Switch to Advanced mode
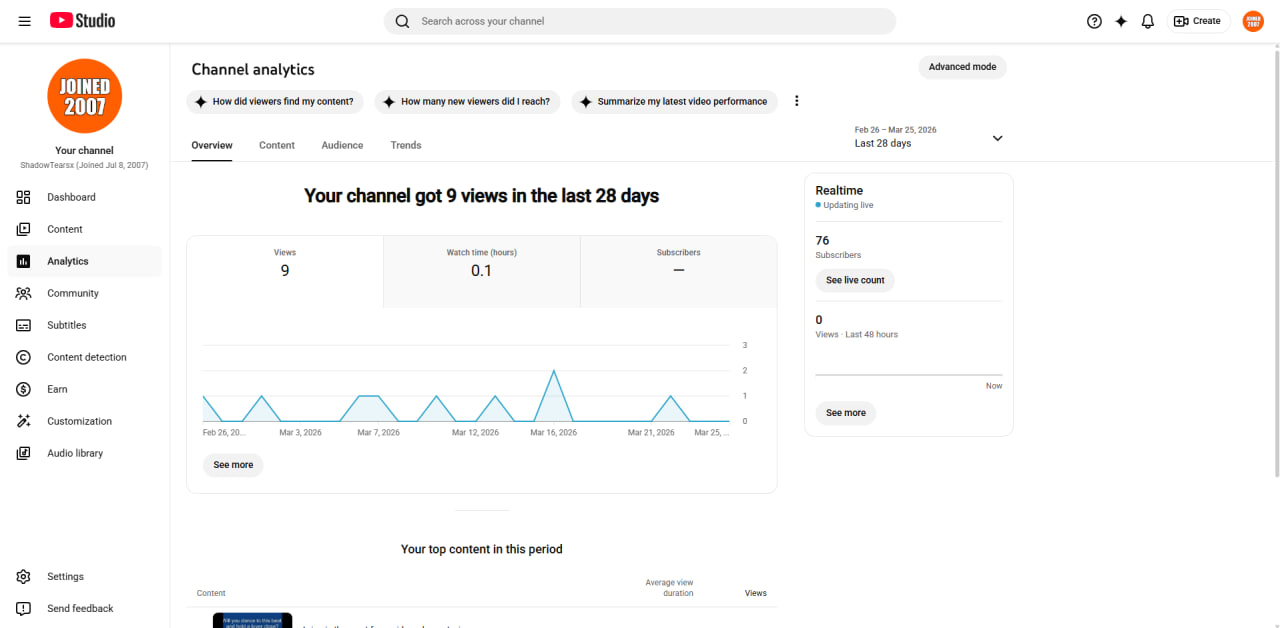1280x628 pixels. (x=962, y=67)
